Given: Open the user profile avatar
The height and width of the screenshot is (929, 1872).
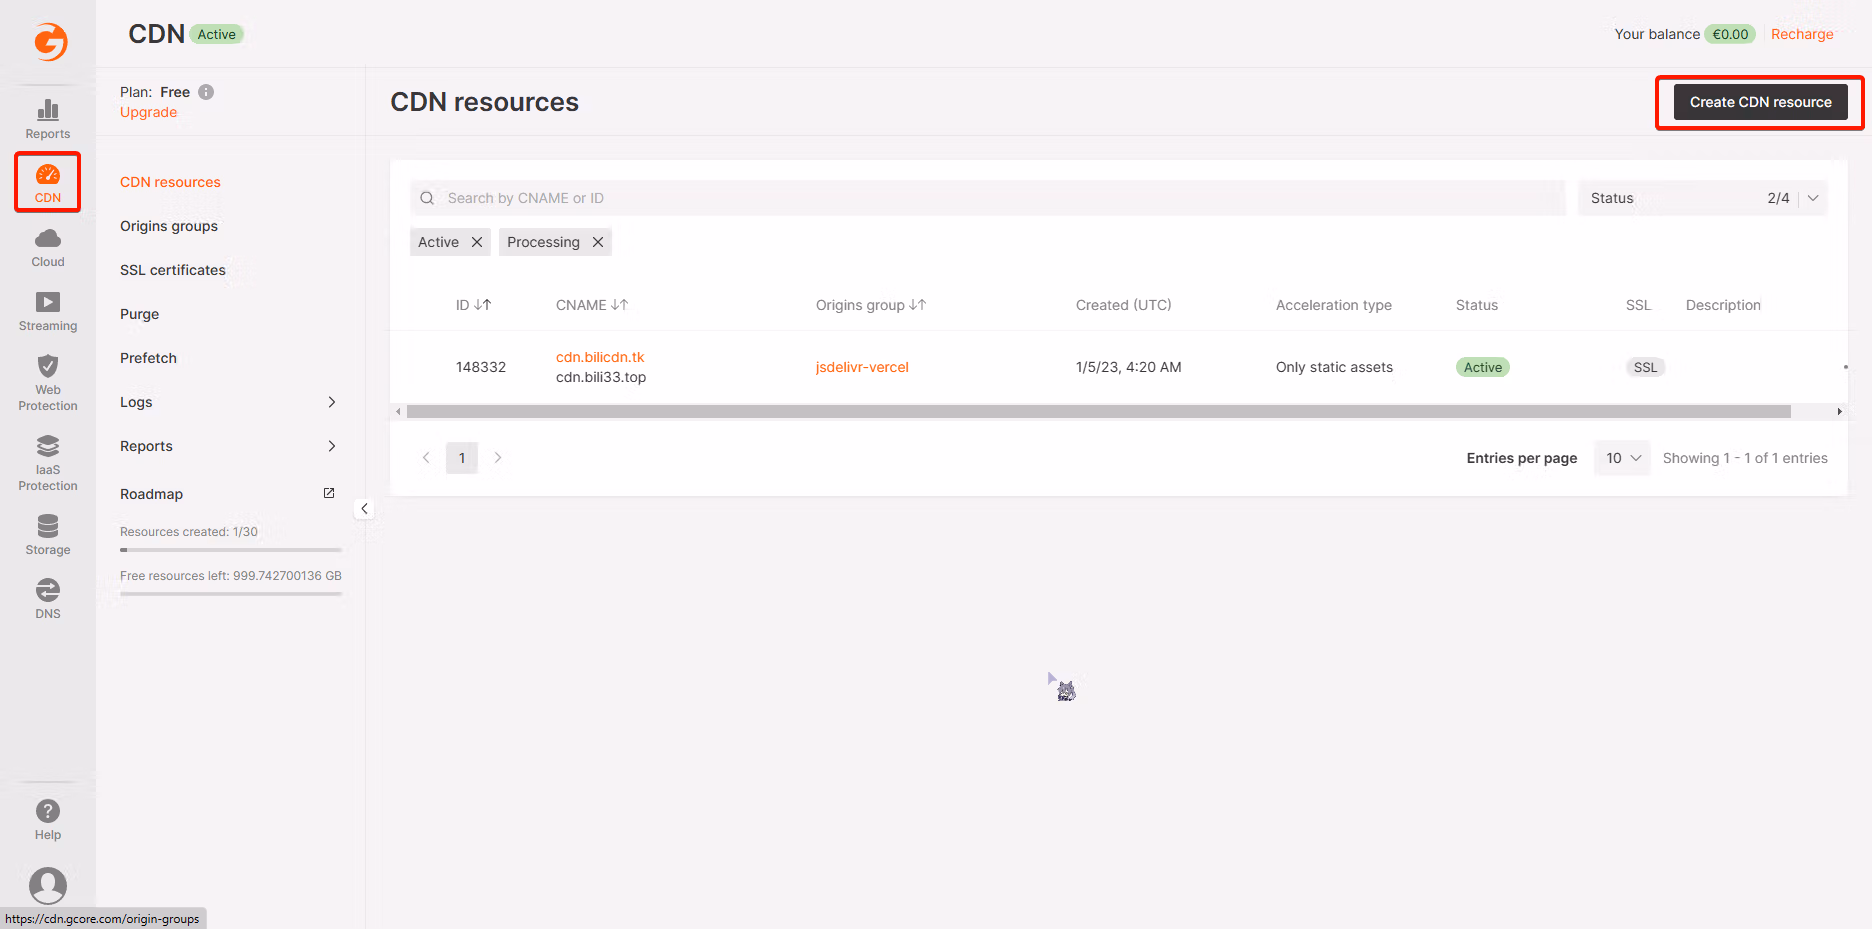Looking at the screenshot, I should click(x=48, y=886).
